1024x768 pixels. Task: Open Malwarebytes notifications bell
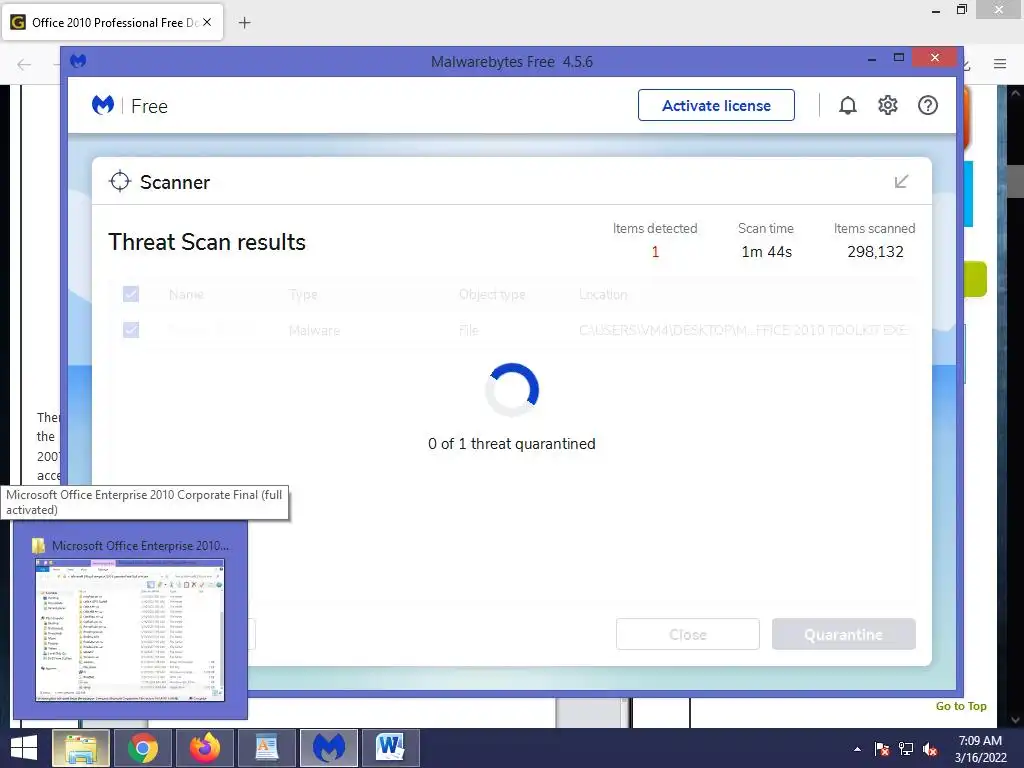tap(847, 105)
